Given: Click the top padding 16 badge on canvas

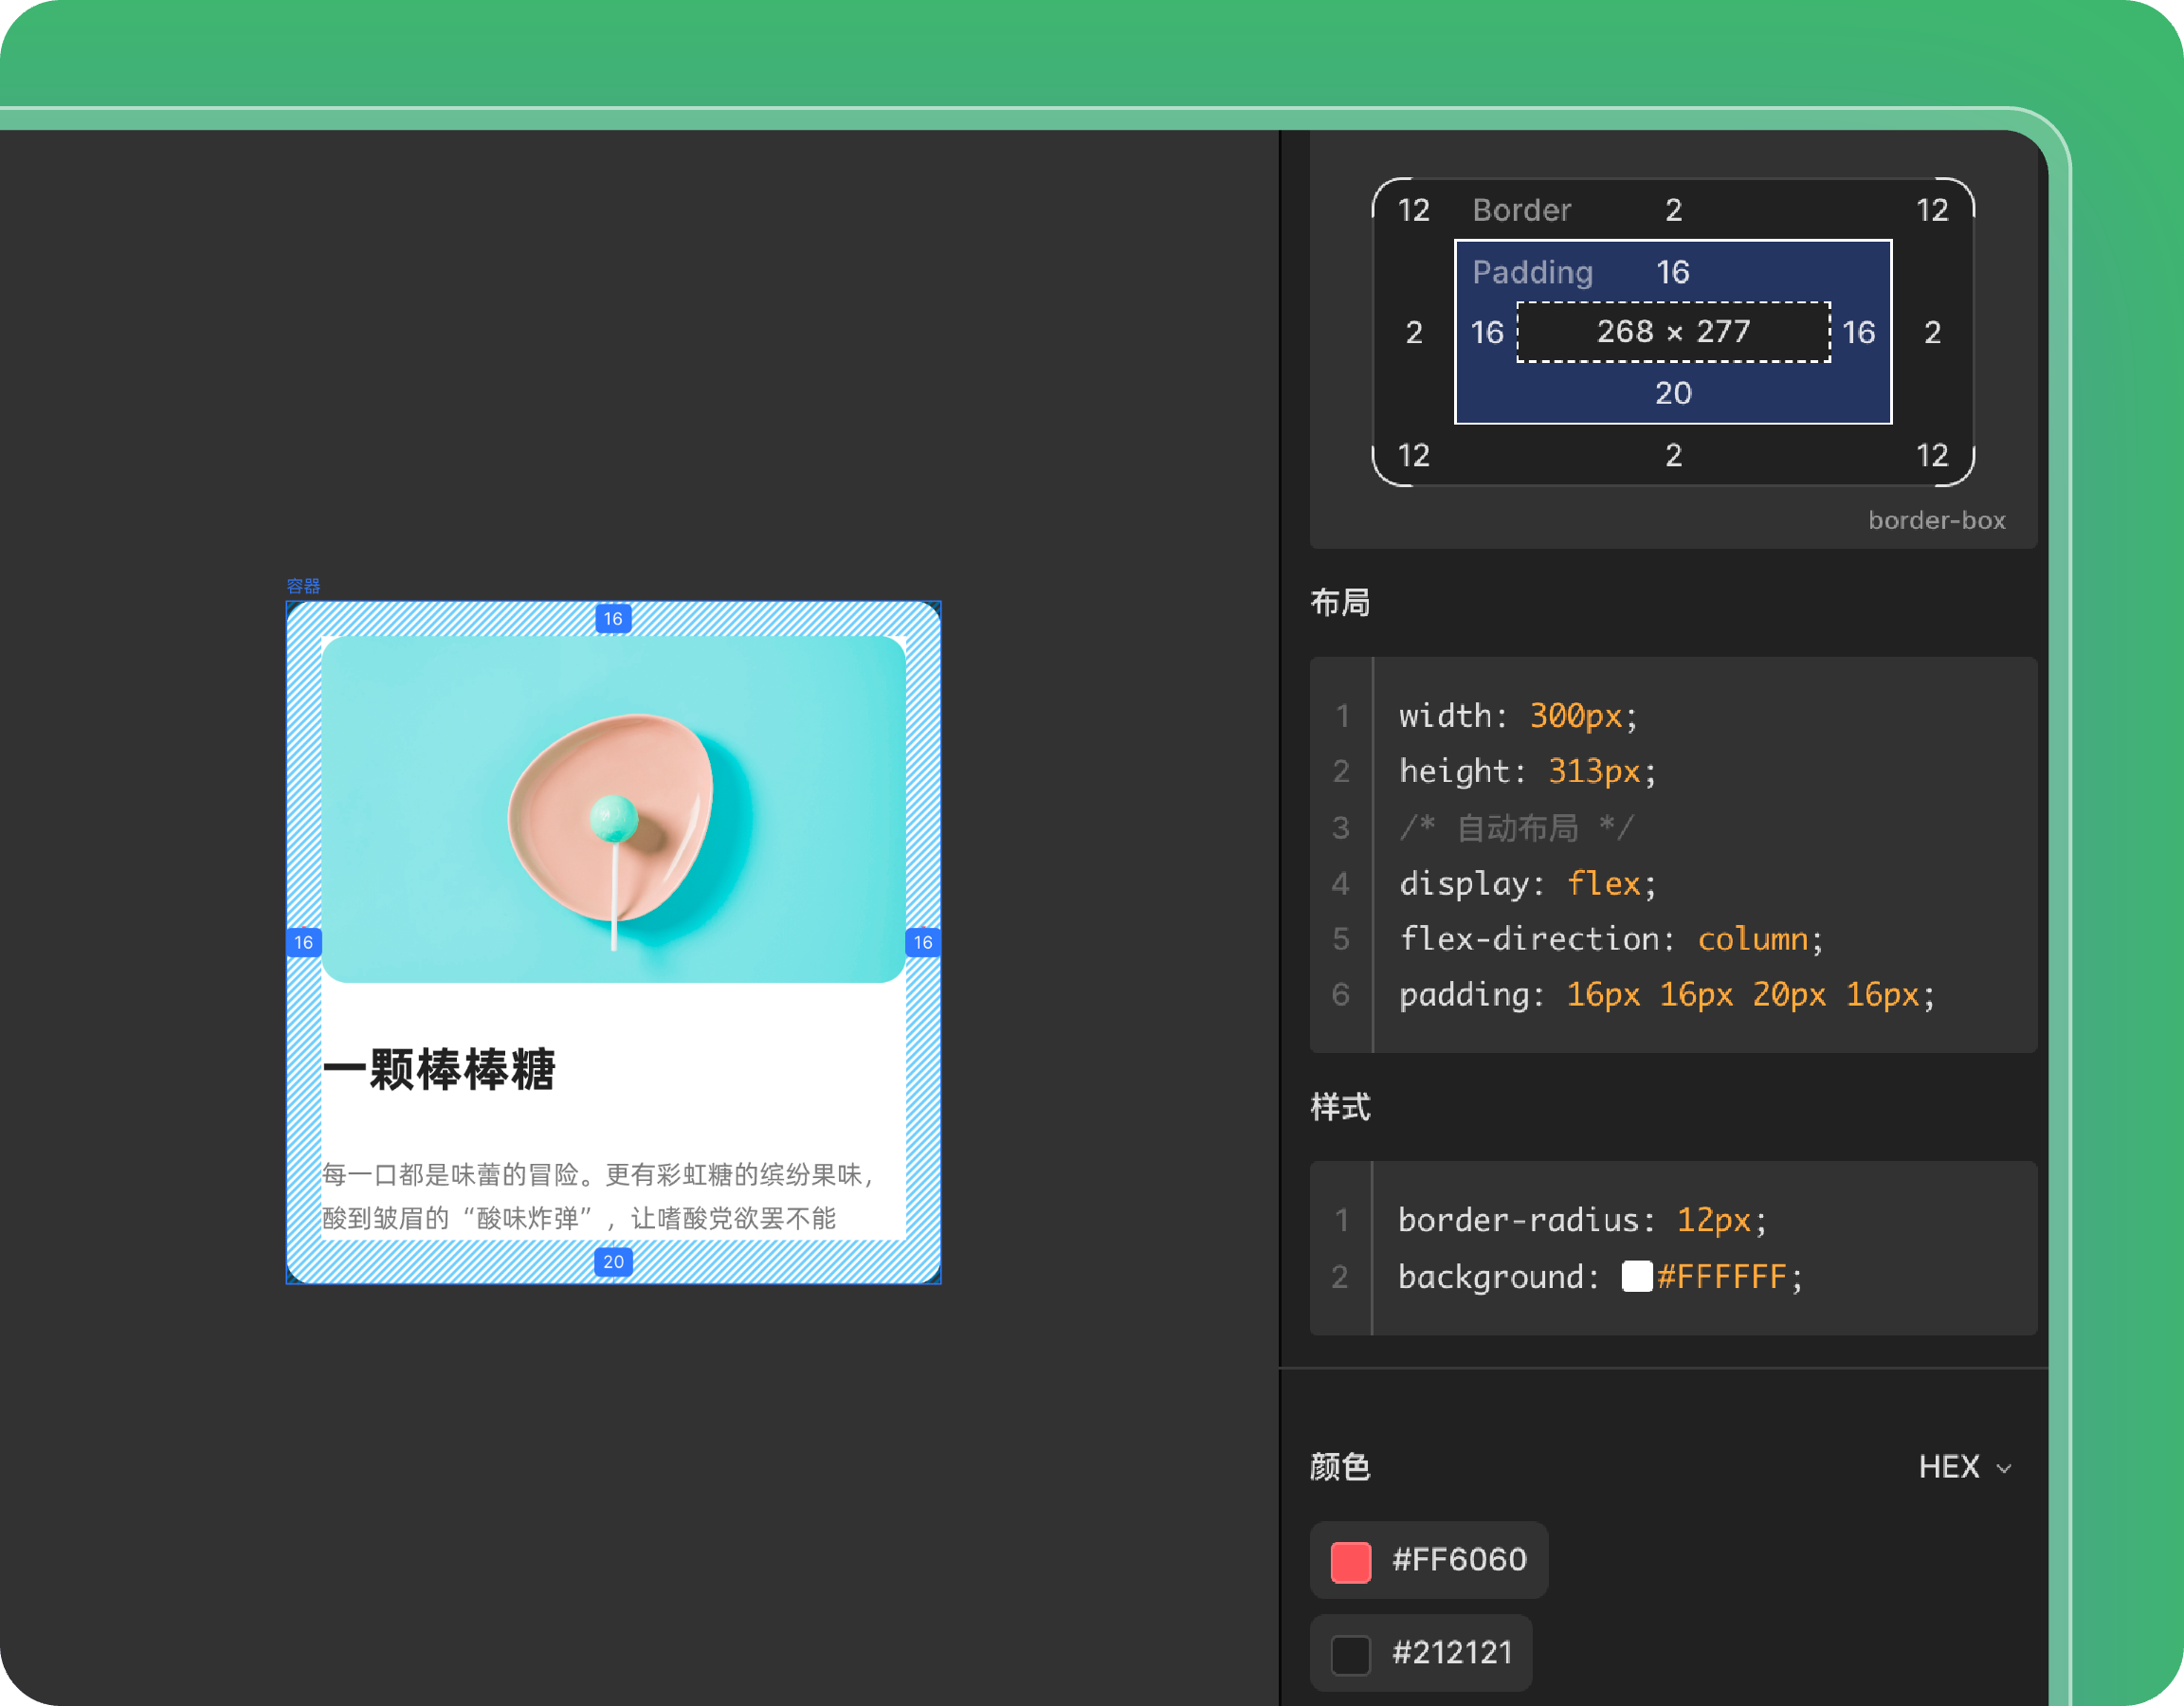Looking at the screenshot, I should [x=613, y=618].
